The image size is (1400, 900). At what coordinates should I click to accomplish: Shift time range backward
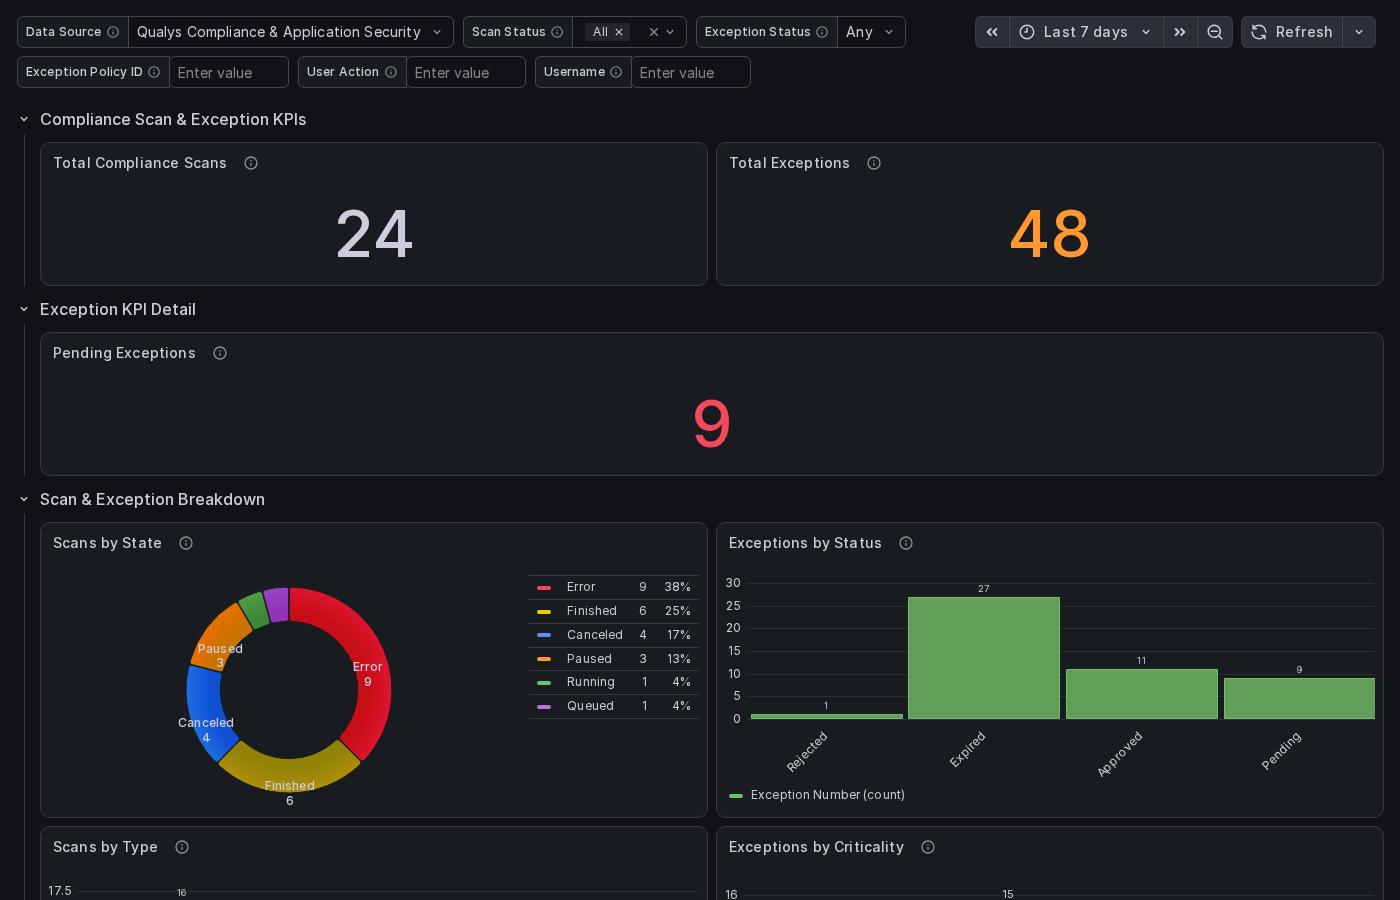992,32
